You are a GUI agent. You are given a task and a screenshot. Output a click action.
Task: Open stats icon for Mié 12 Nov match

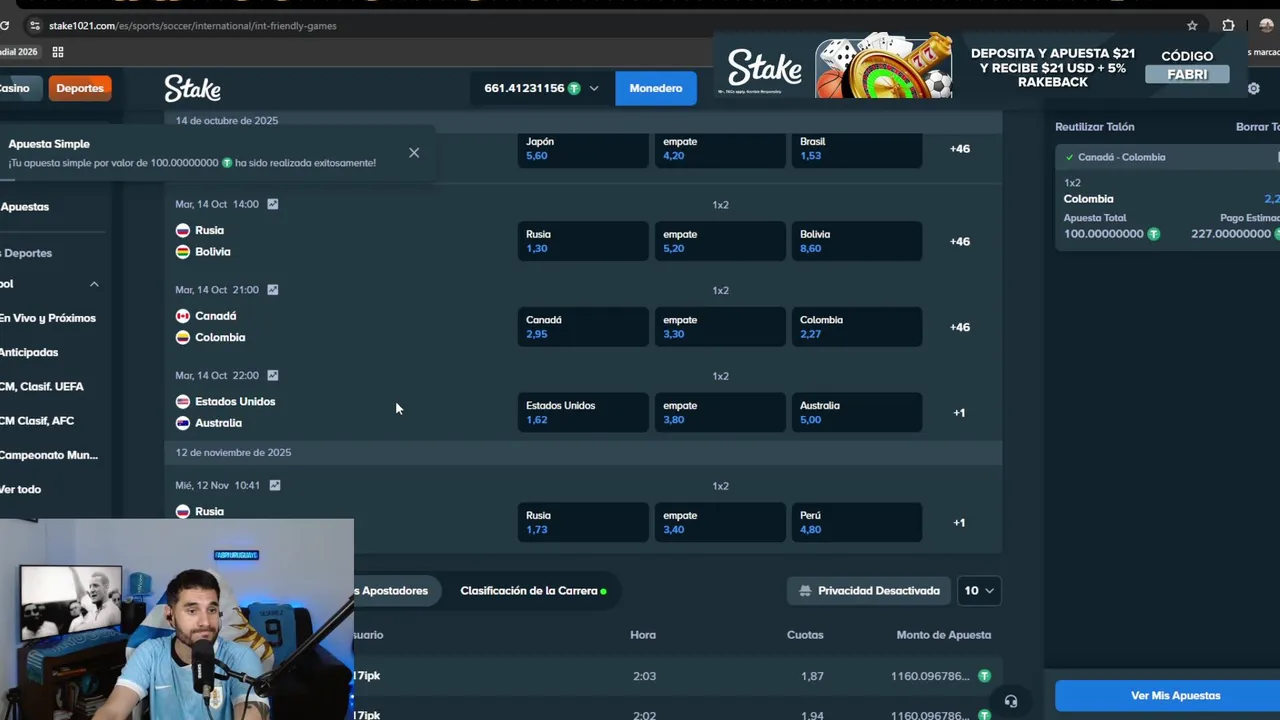click(274, 485)
